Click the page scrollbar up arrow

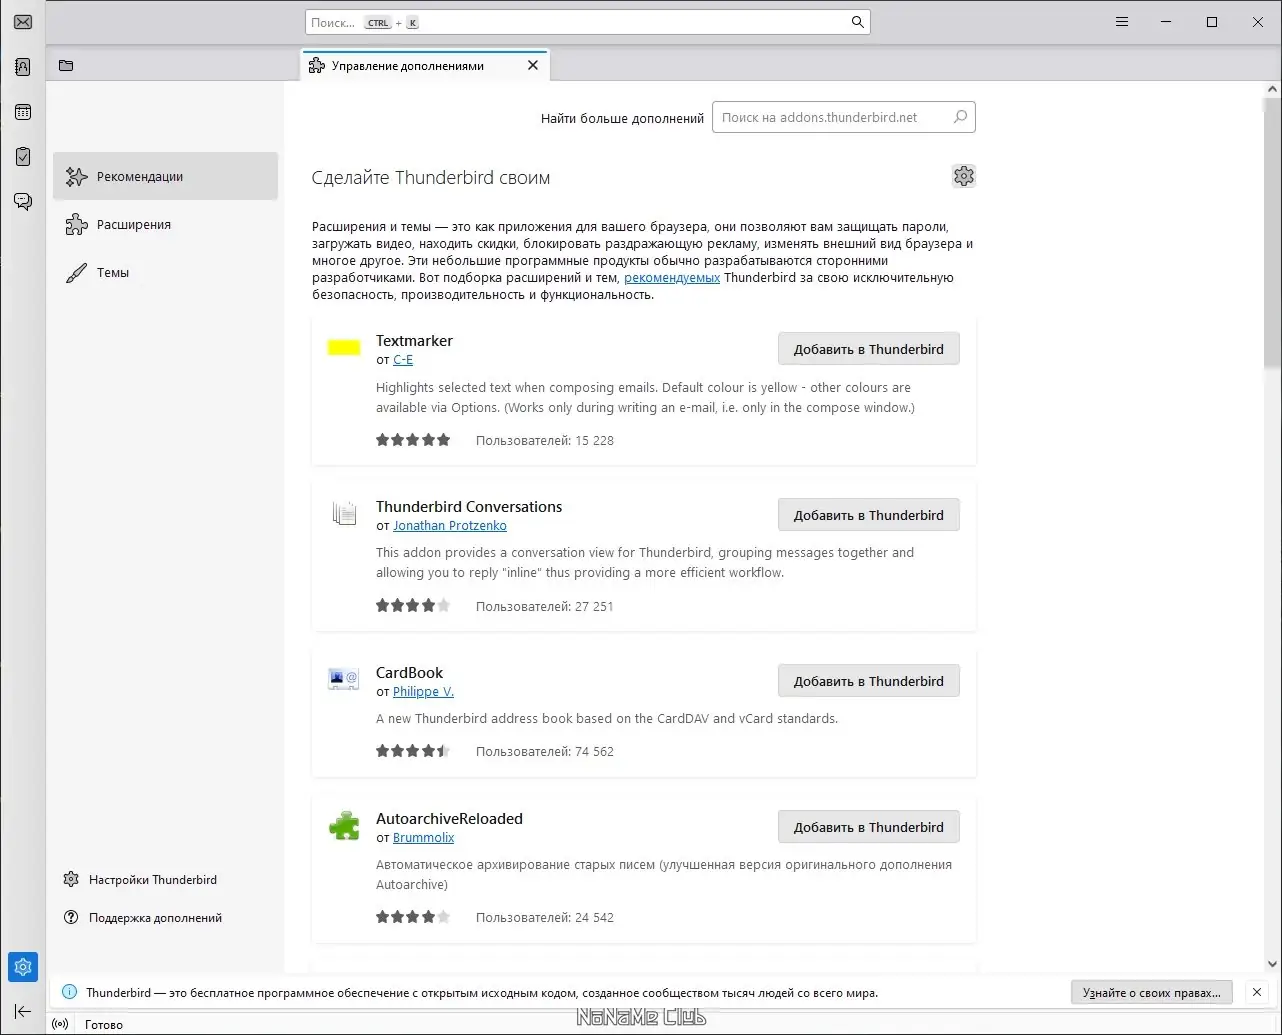pos(1273,90)
